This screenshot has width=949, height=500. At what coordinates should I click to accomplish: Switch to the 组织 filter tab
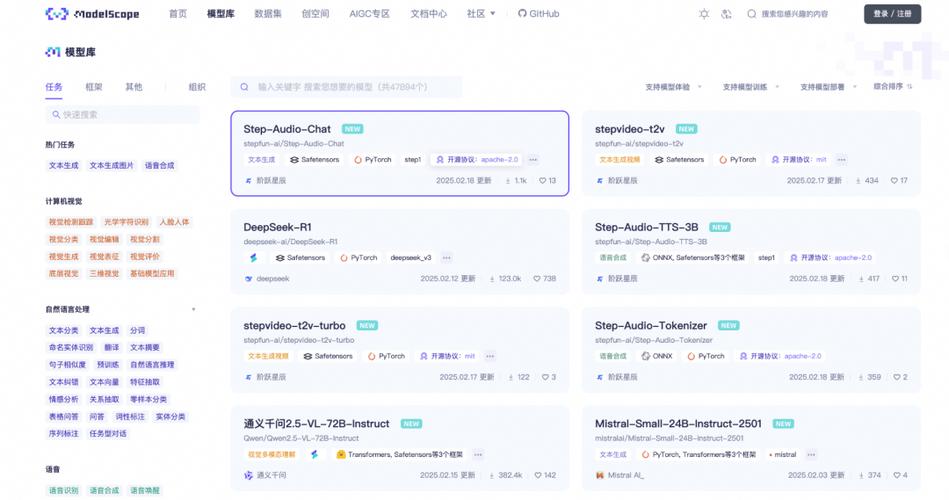197,87
